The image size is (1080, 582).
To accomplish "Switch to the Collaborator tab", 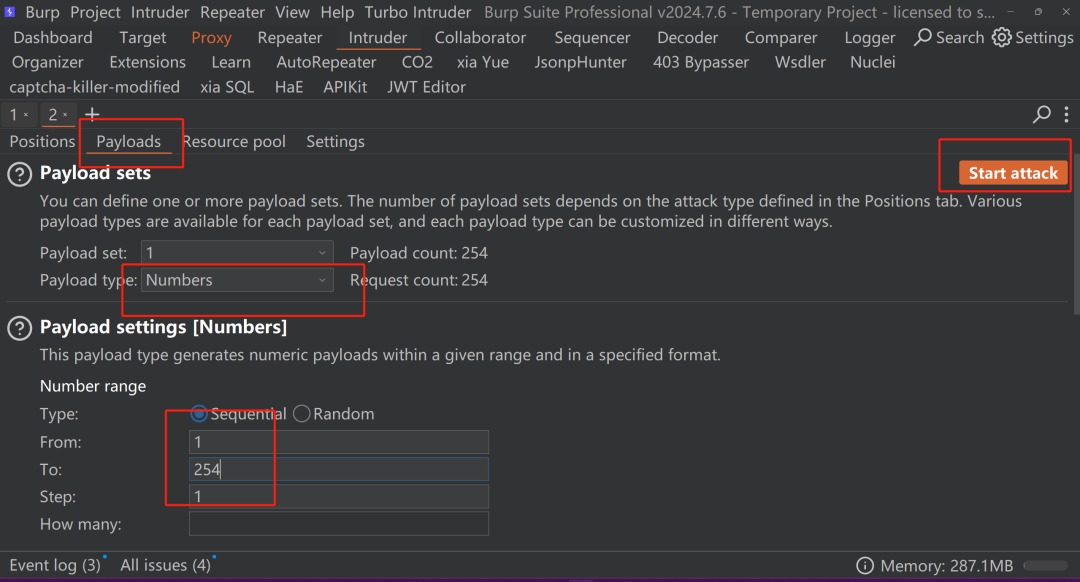I will pos(480,38).
